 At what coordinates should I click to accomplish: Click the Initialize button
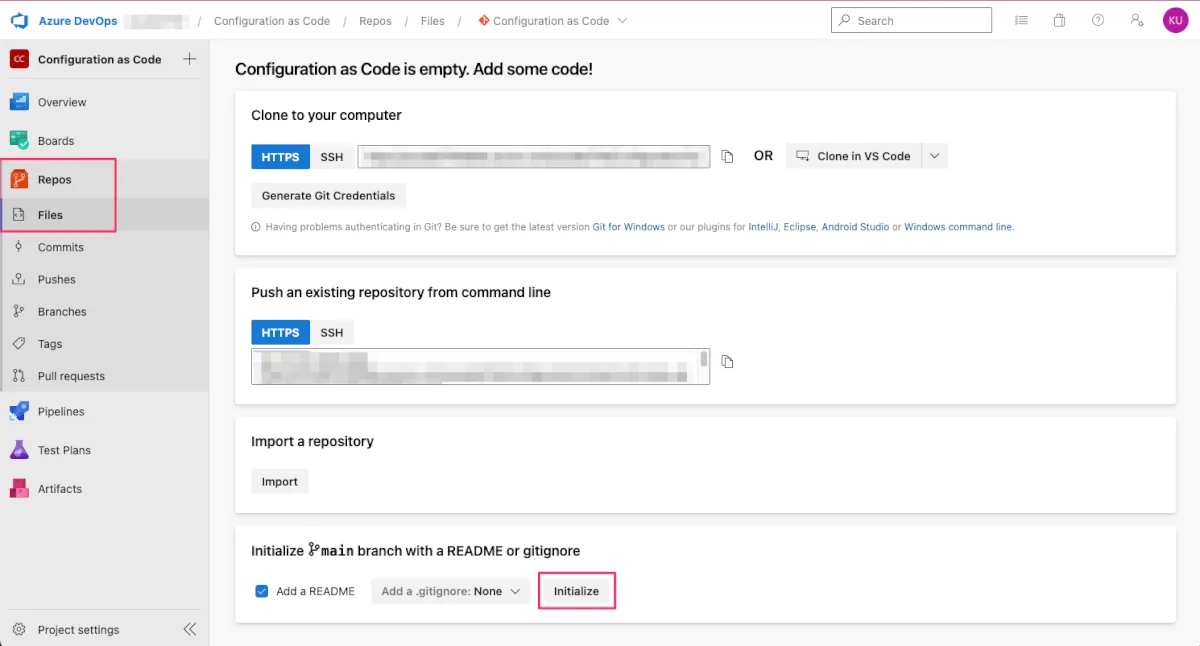point(576,591)
